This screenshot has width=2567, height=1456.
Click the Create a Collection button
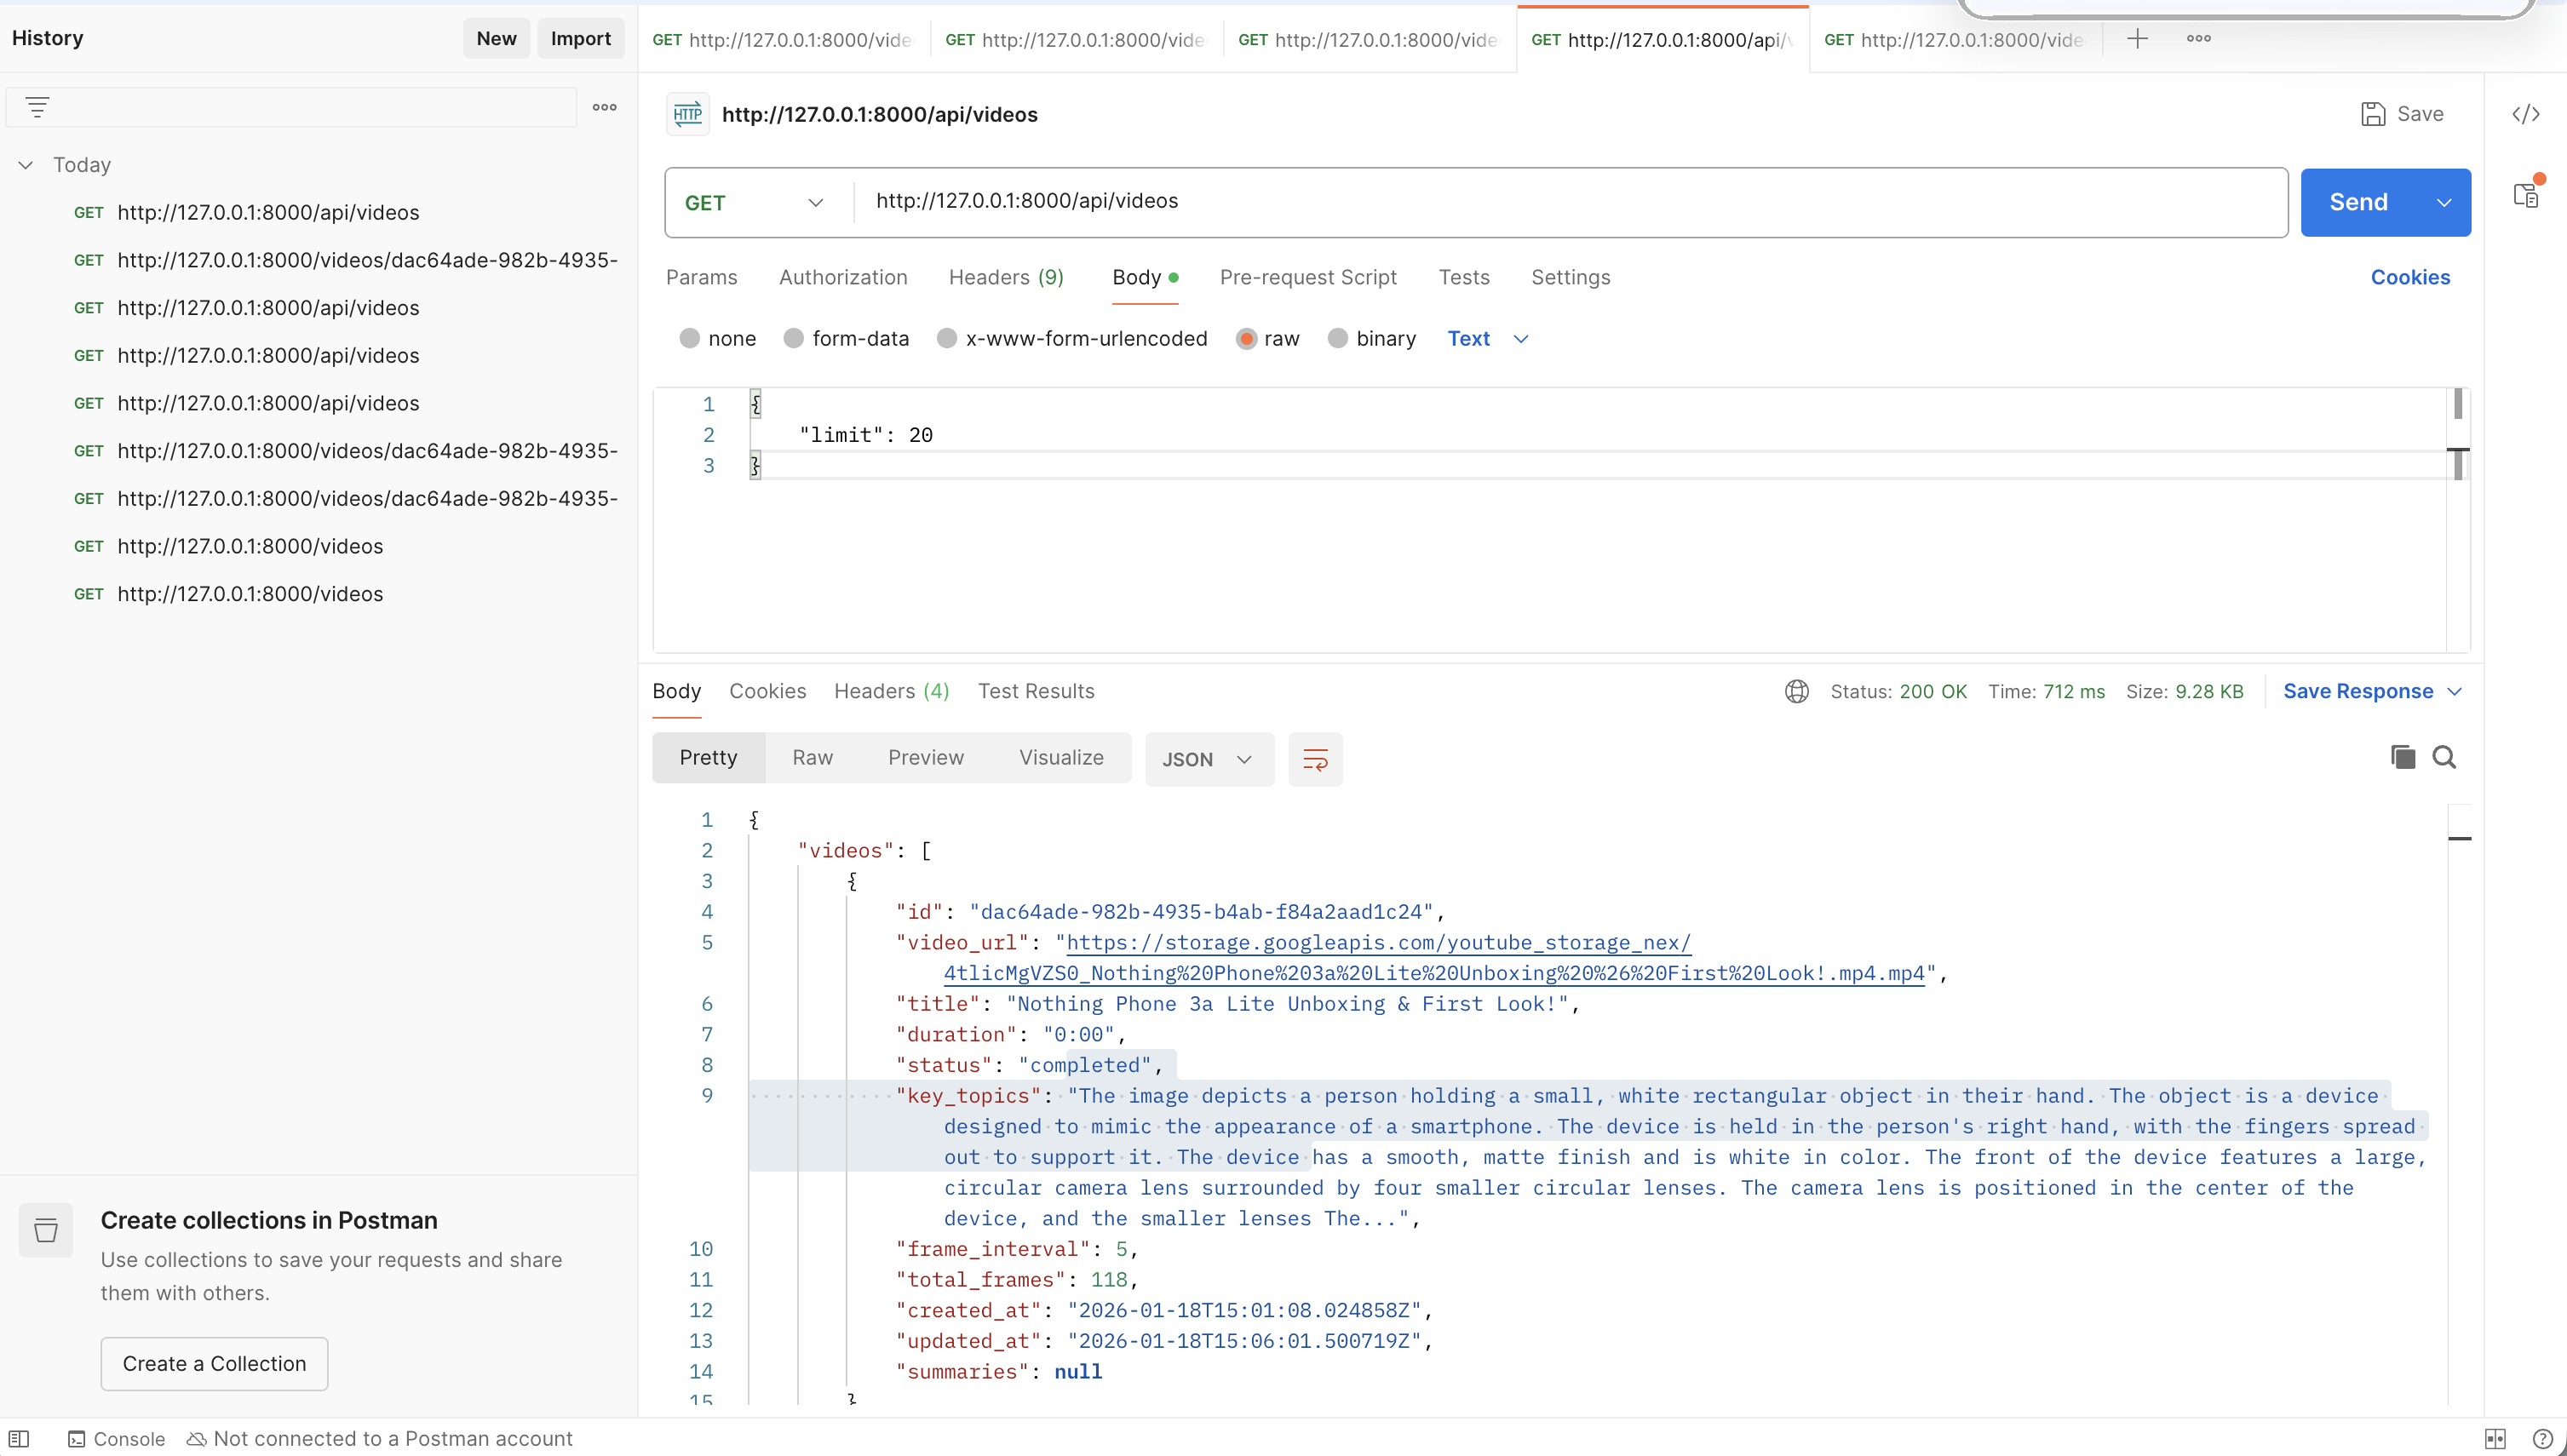[214, 1363]
